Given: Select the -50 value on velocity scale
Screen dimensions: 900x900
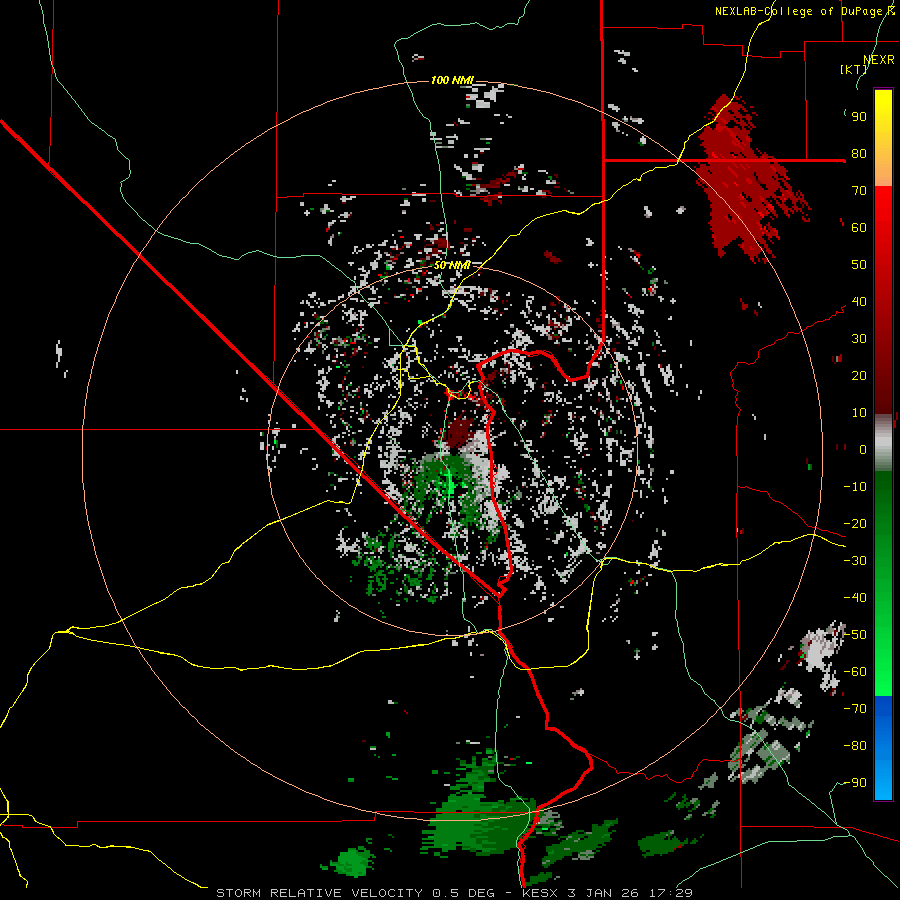Looking at the screenshot, I should 855,635.
